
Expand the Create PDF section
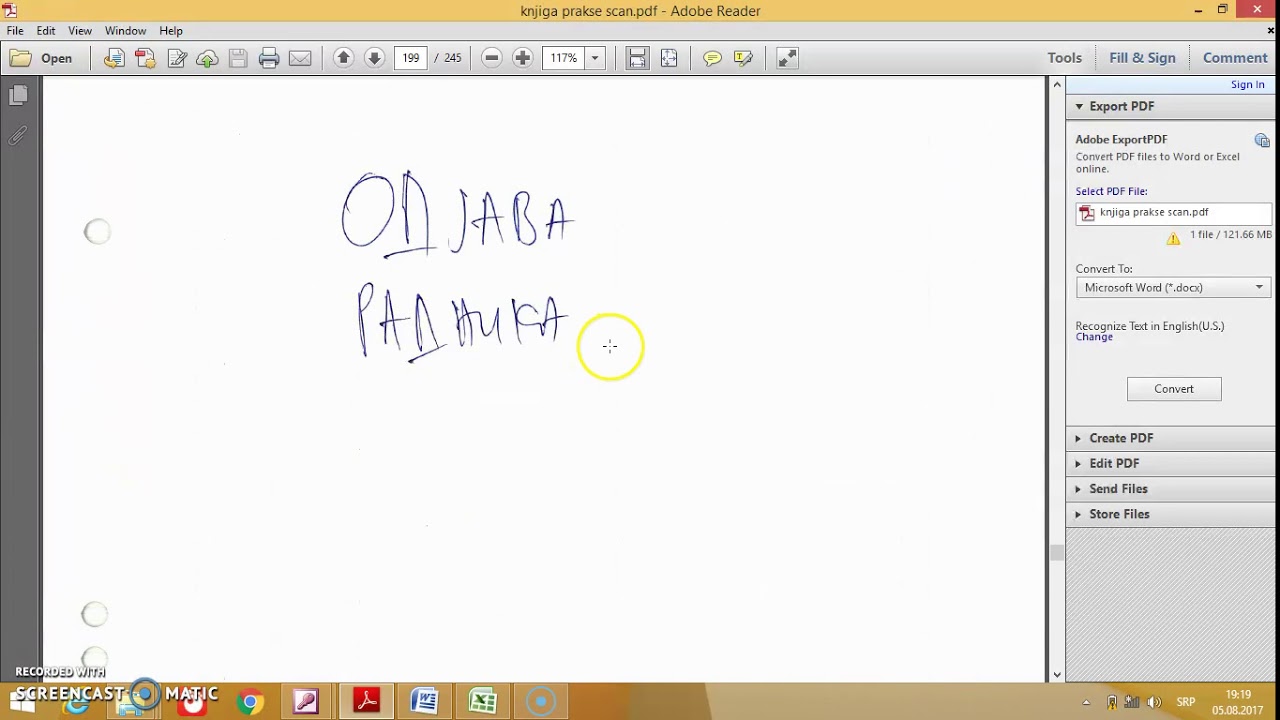1169,438
